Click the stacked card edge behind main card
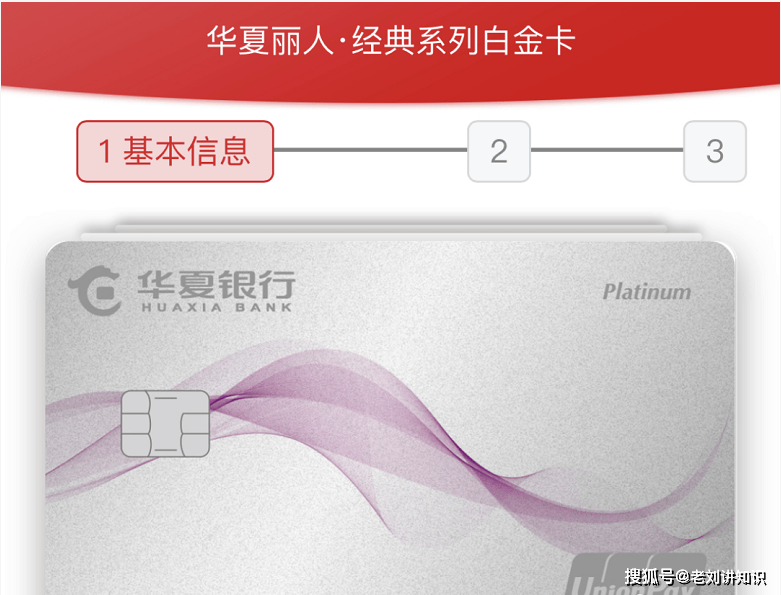Viewport: 781px width, 595px height. click(x=391, y=237)
